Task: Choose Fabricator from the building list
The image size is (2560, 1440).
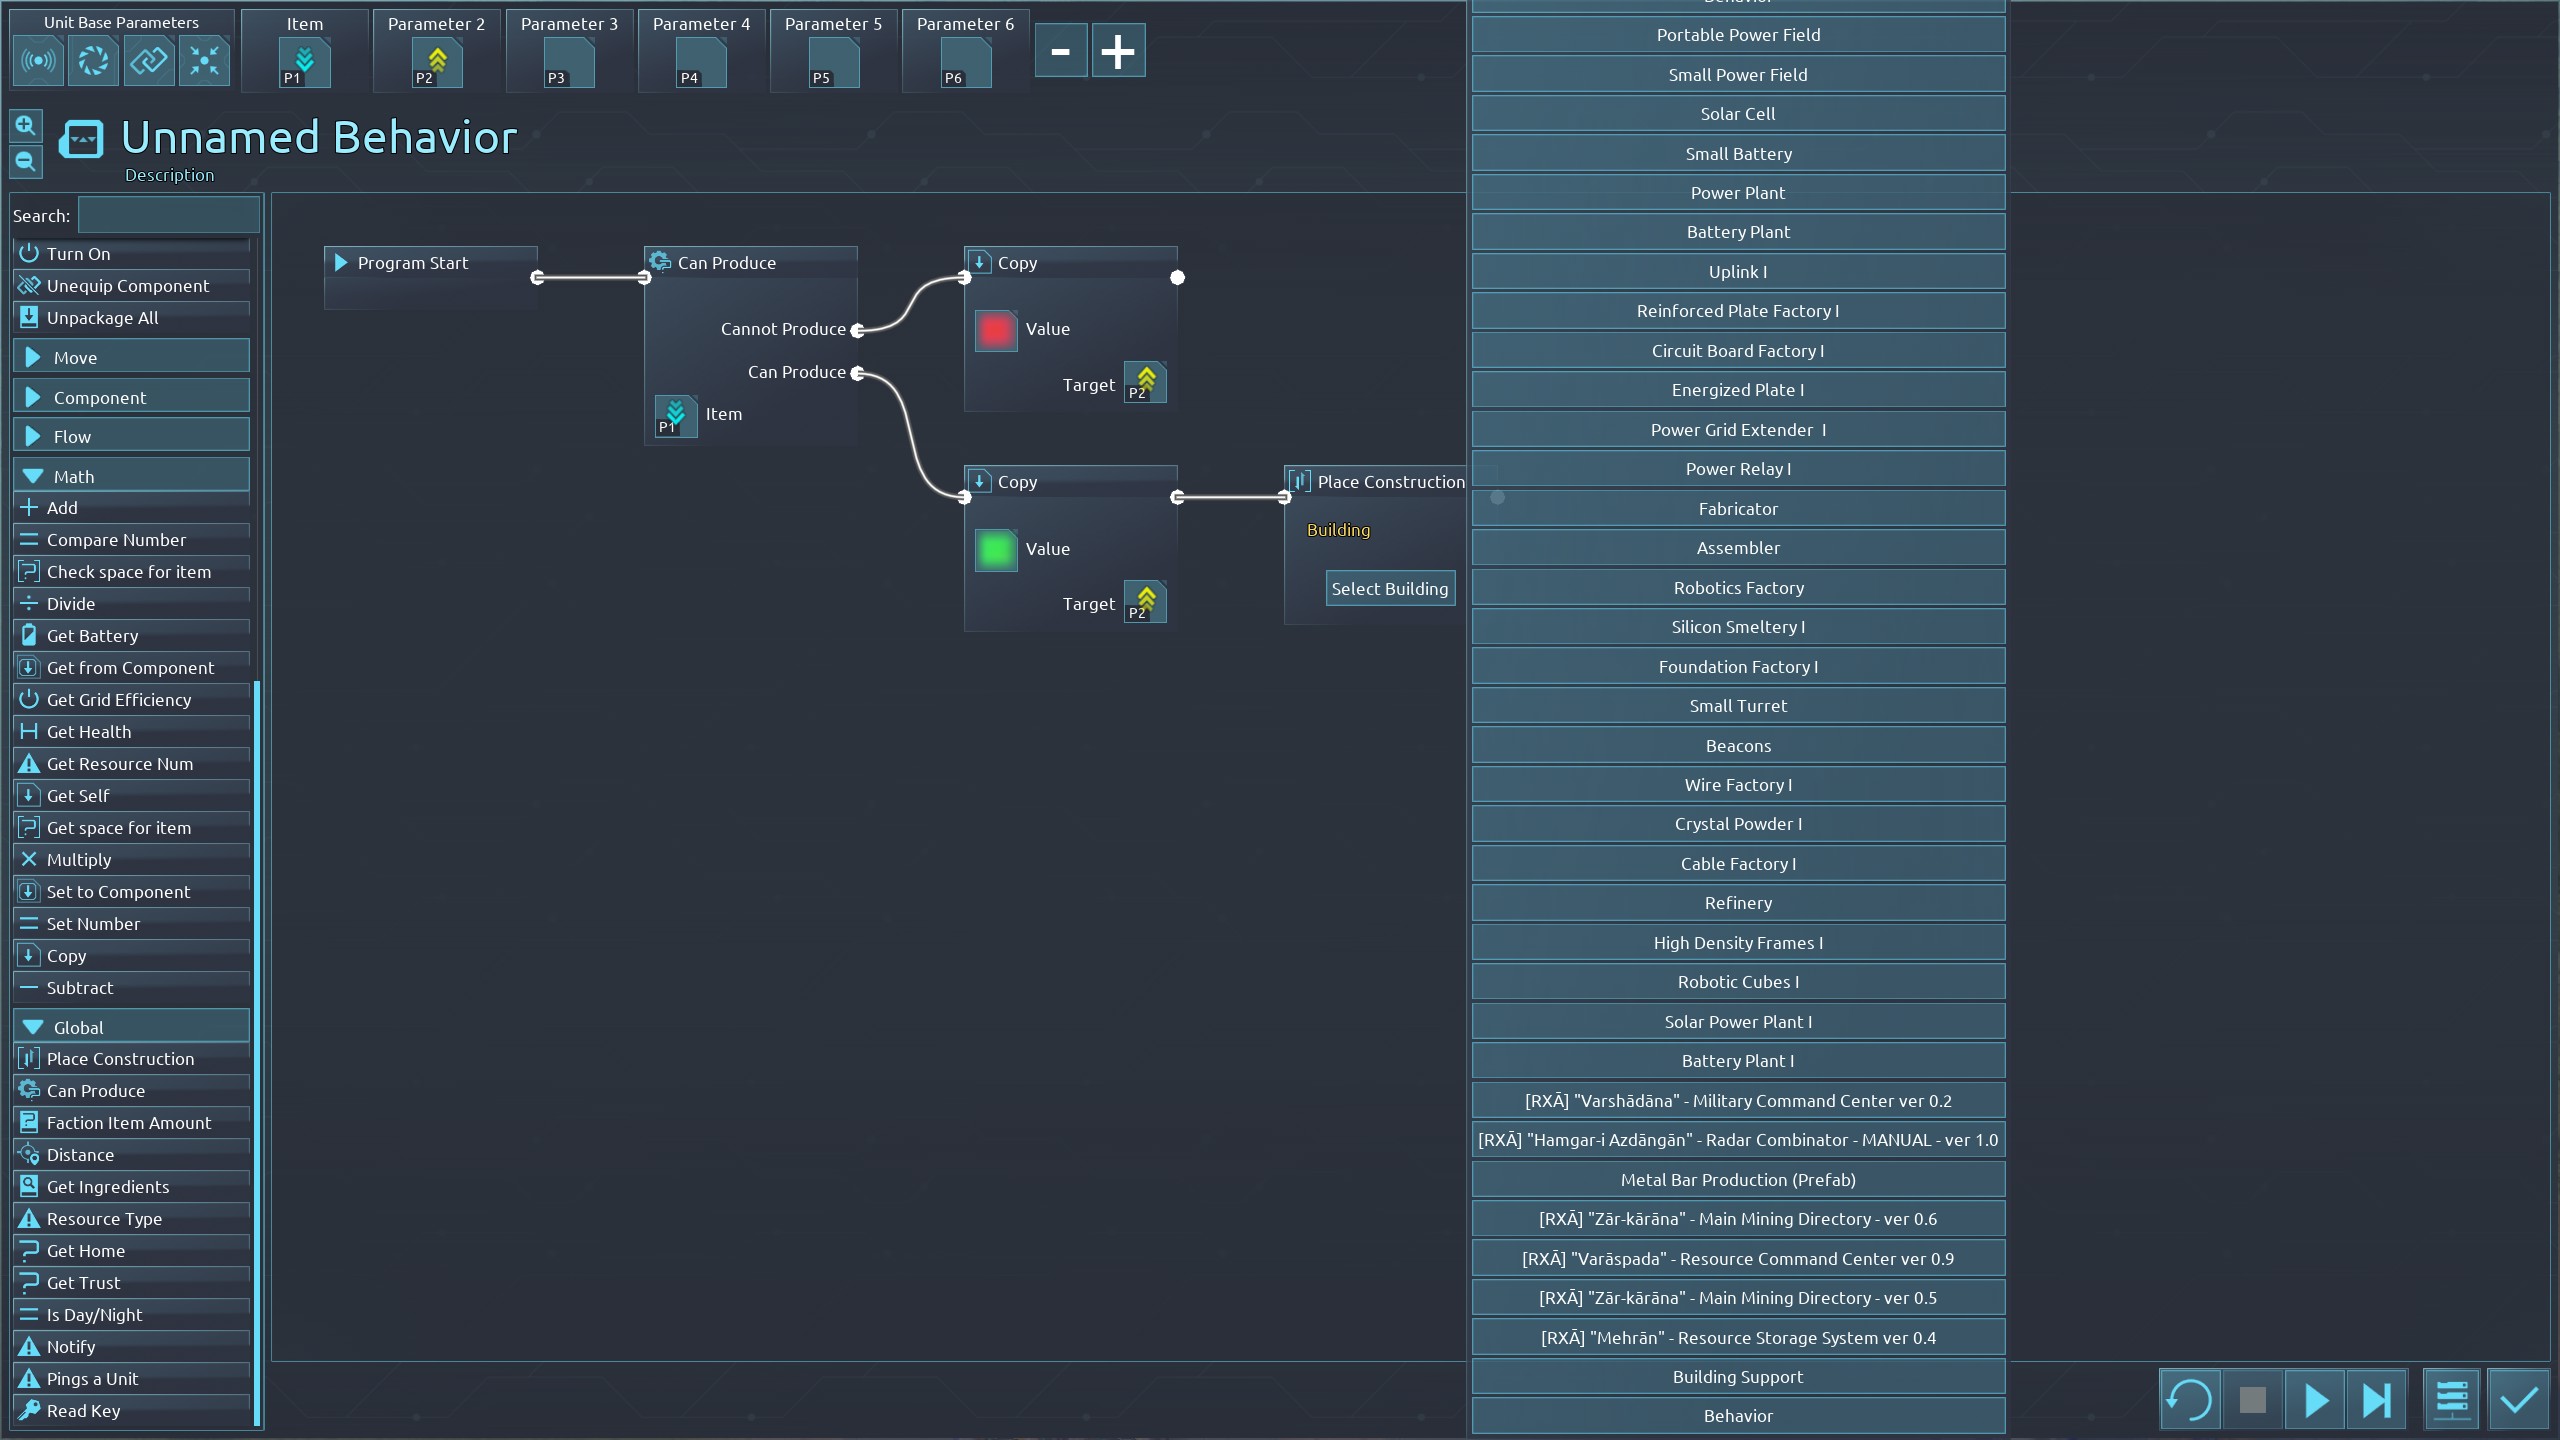Action: [x=1738, y=509]
